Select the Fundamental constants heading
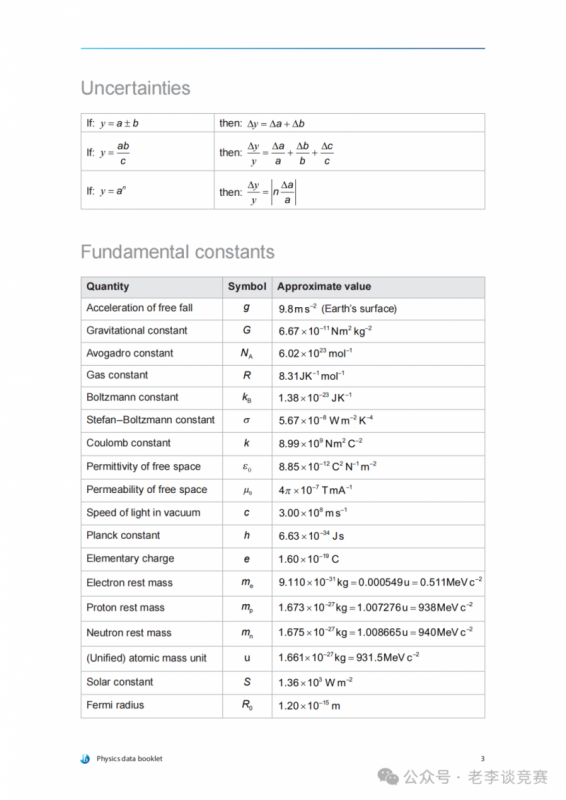This screenshot has width=566, height=800. click(x=178, y=252)
